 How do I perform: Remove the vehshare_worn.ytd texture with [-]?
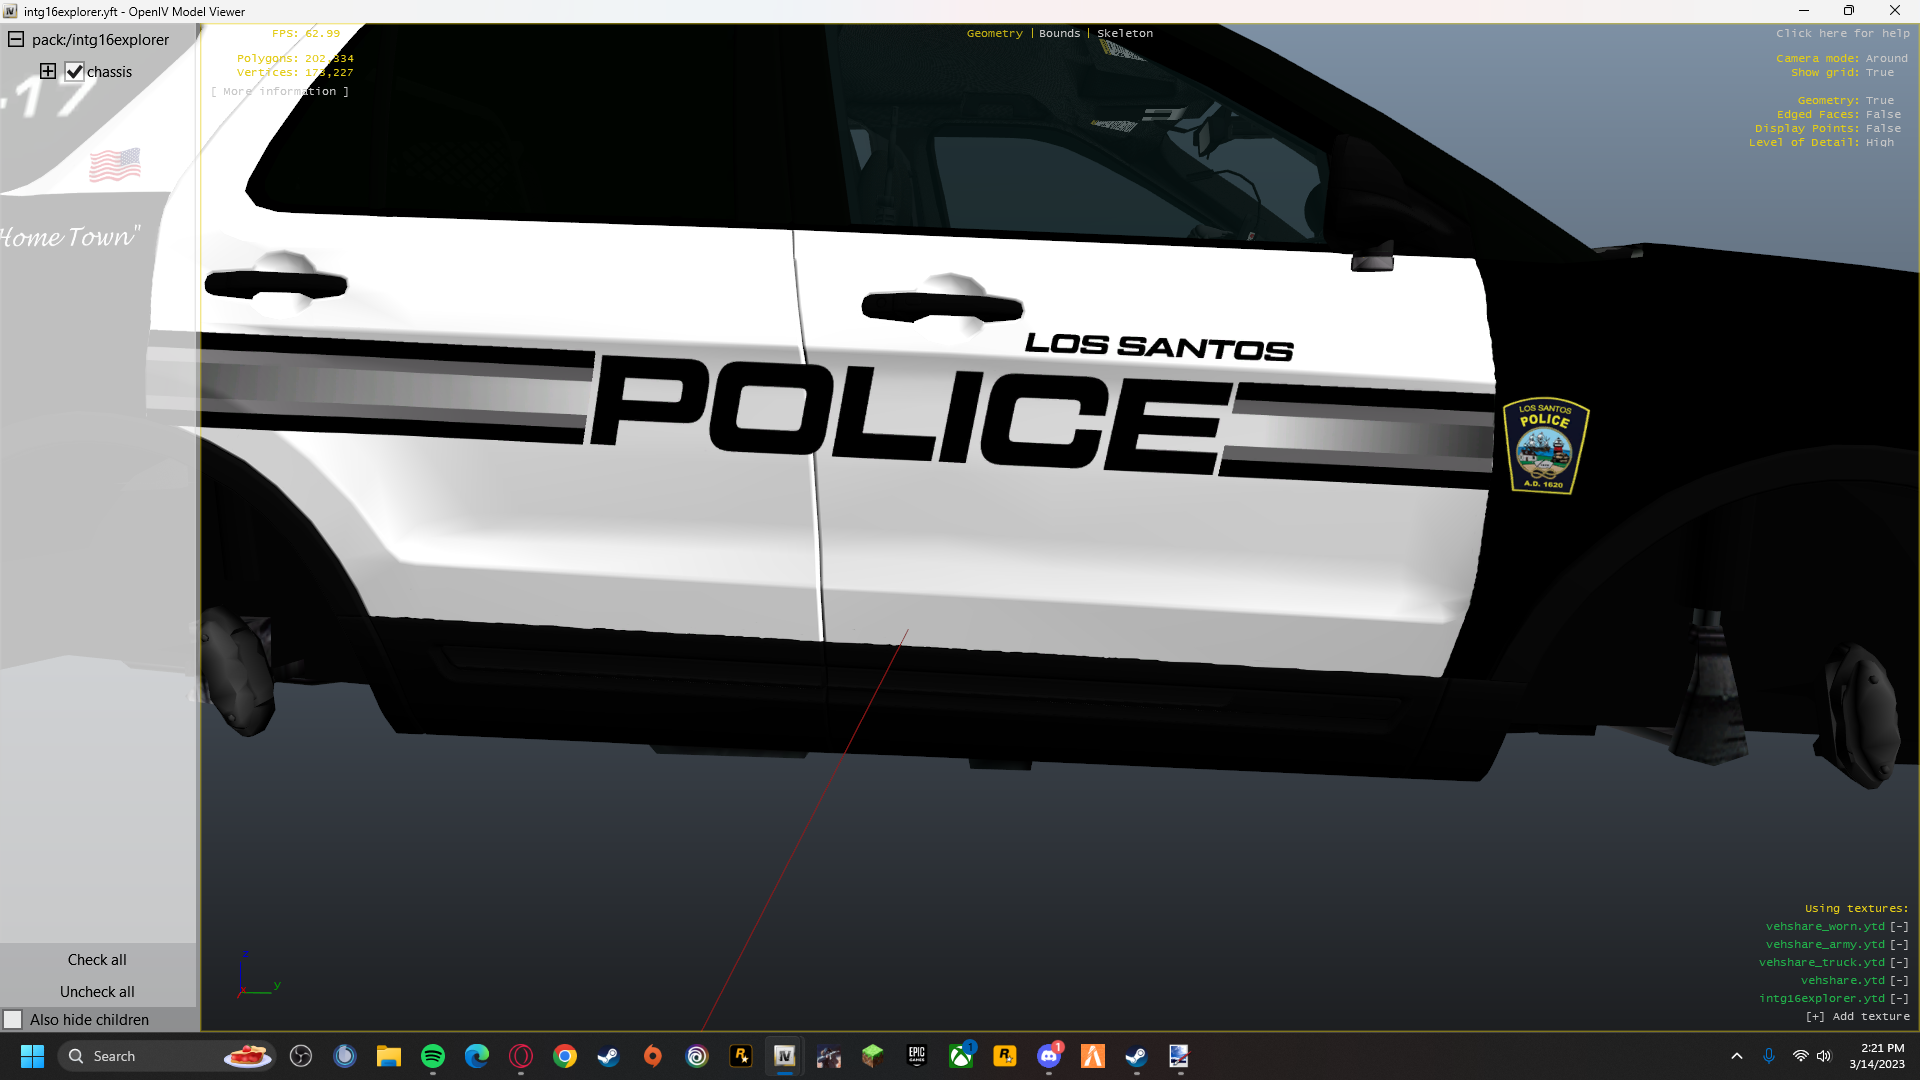coord(1899,927)
